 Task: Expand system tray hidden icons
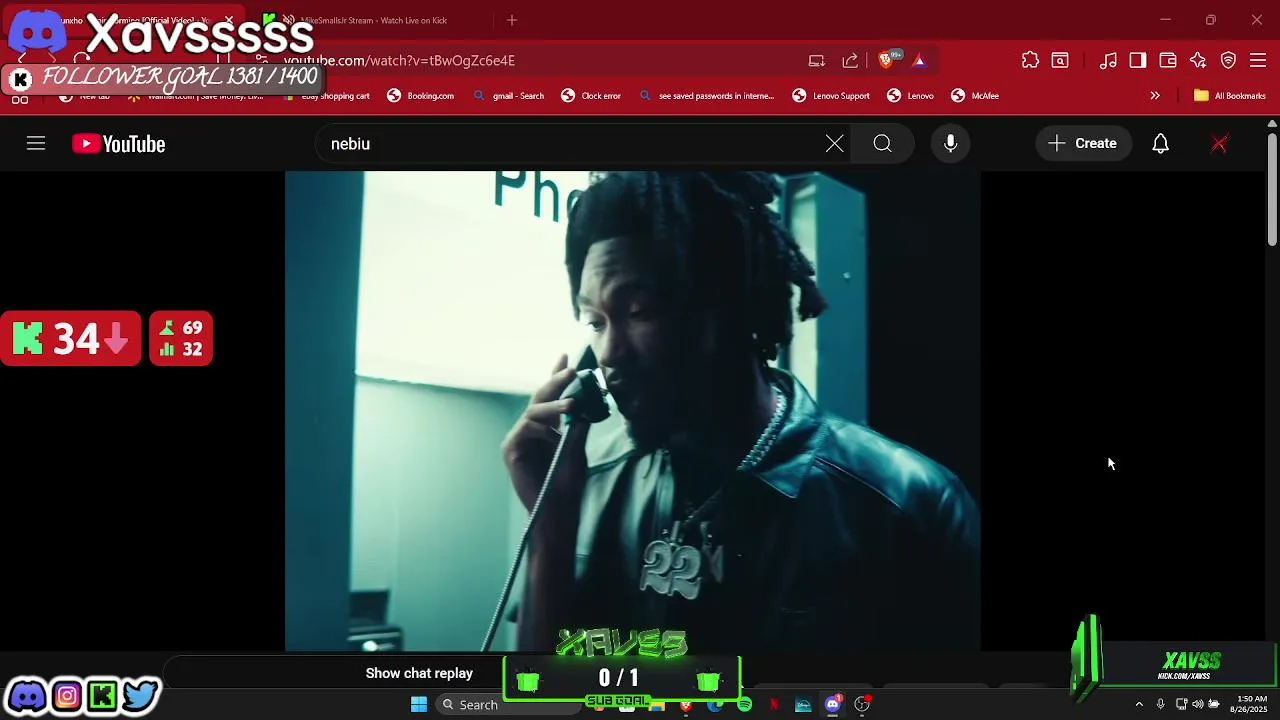[x=1138, y=705]
